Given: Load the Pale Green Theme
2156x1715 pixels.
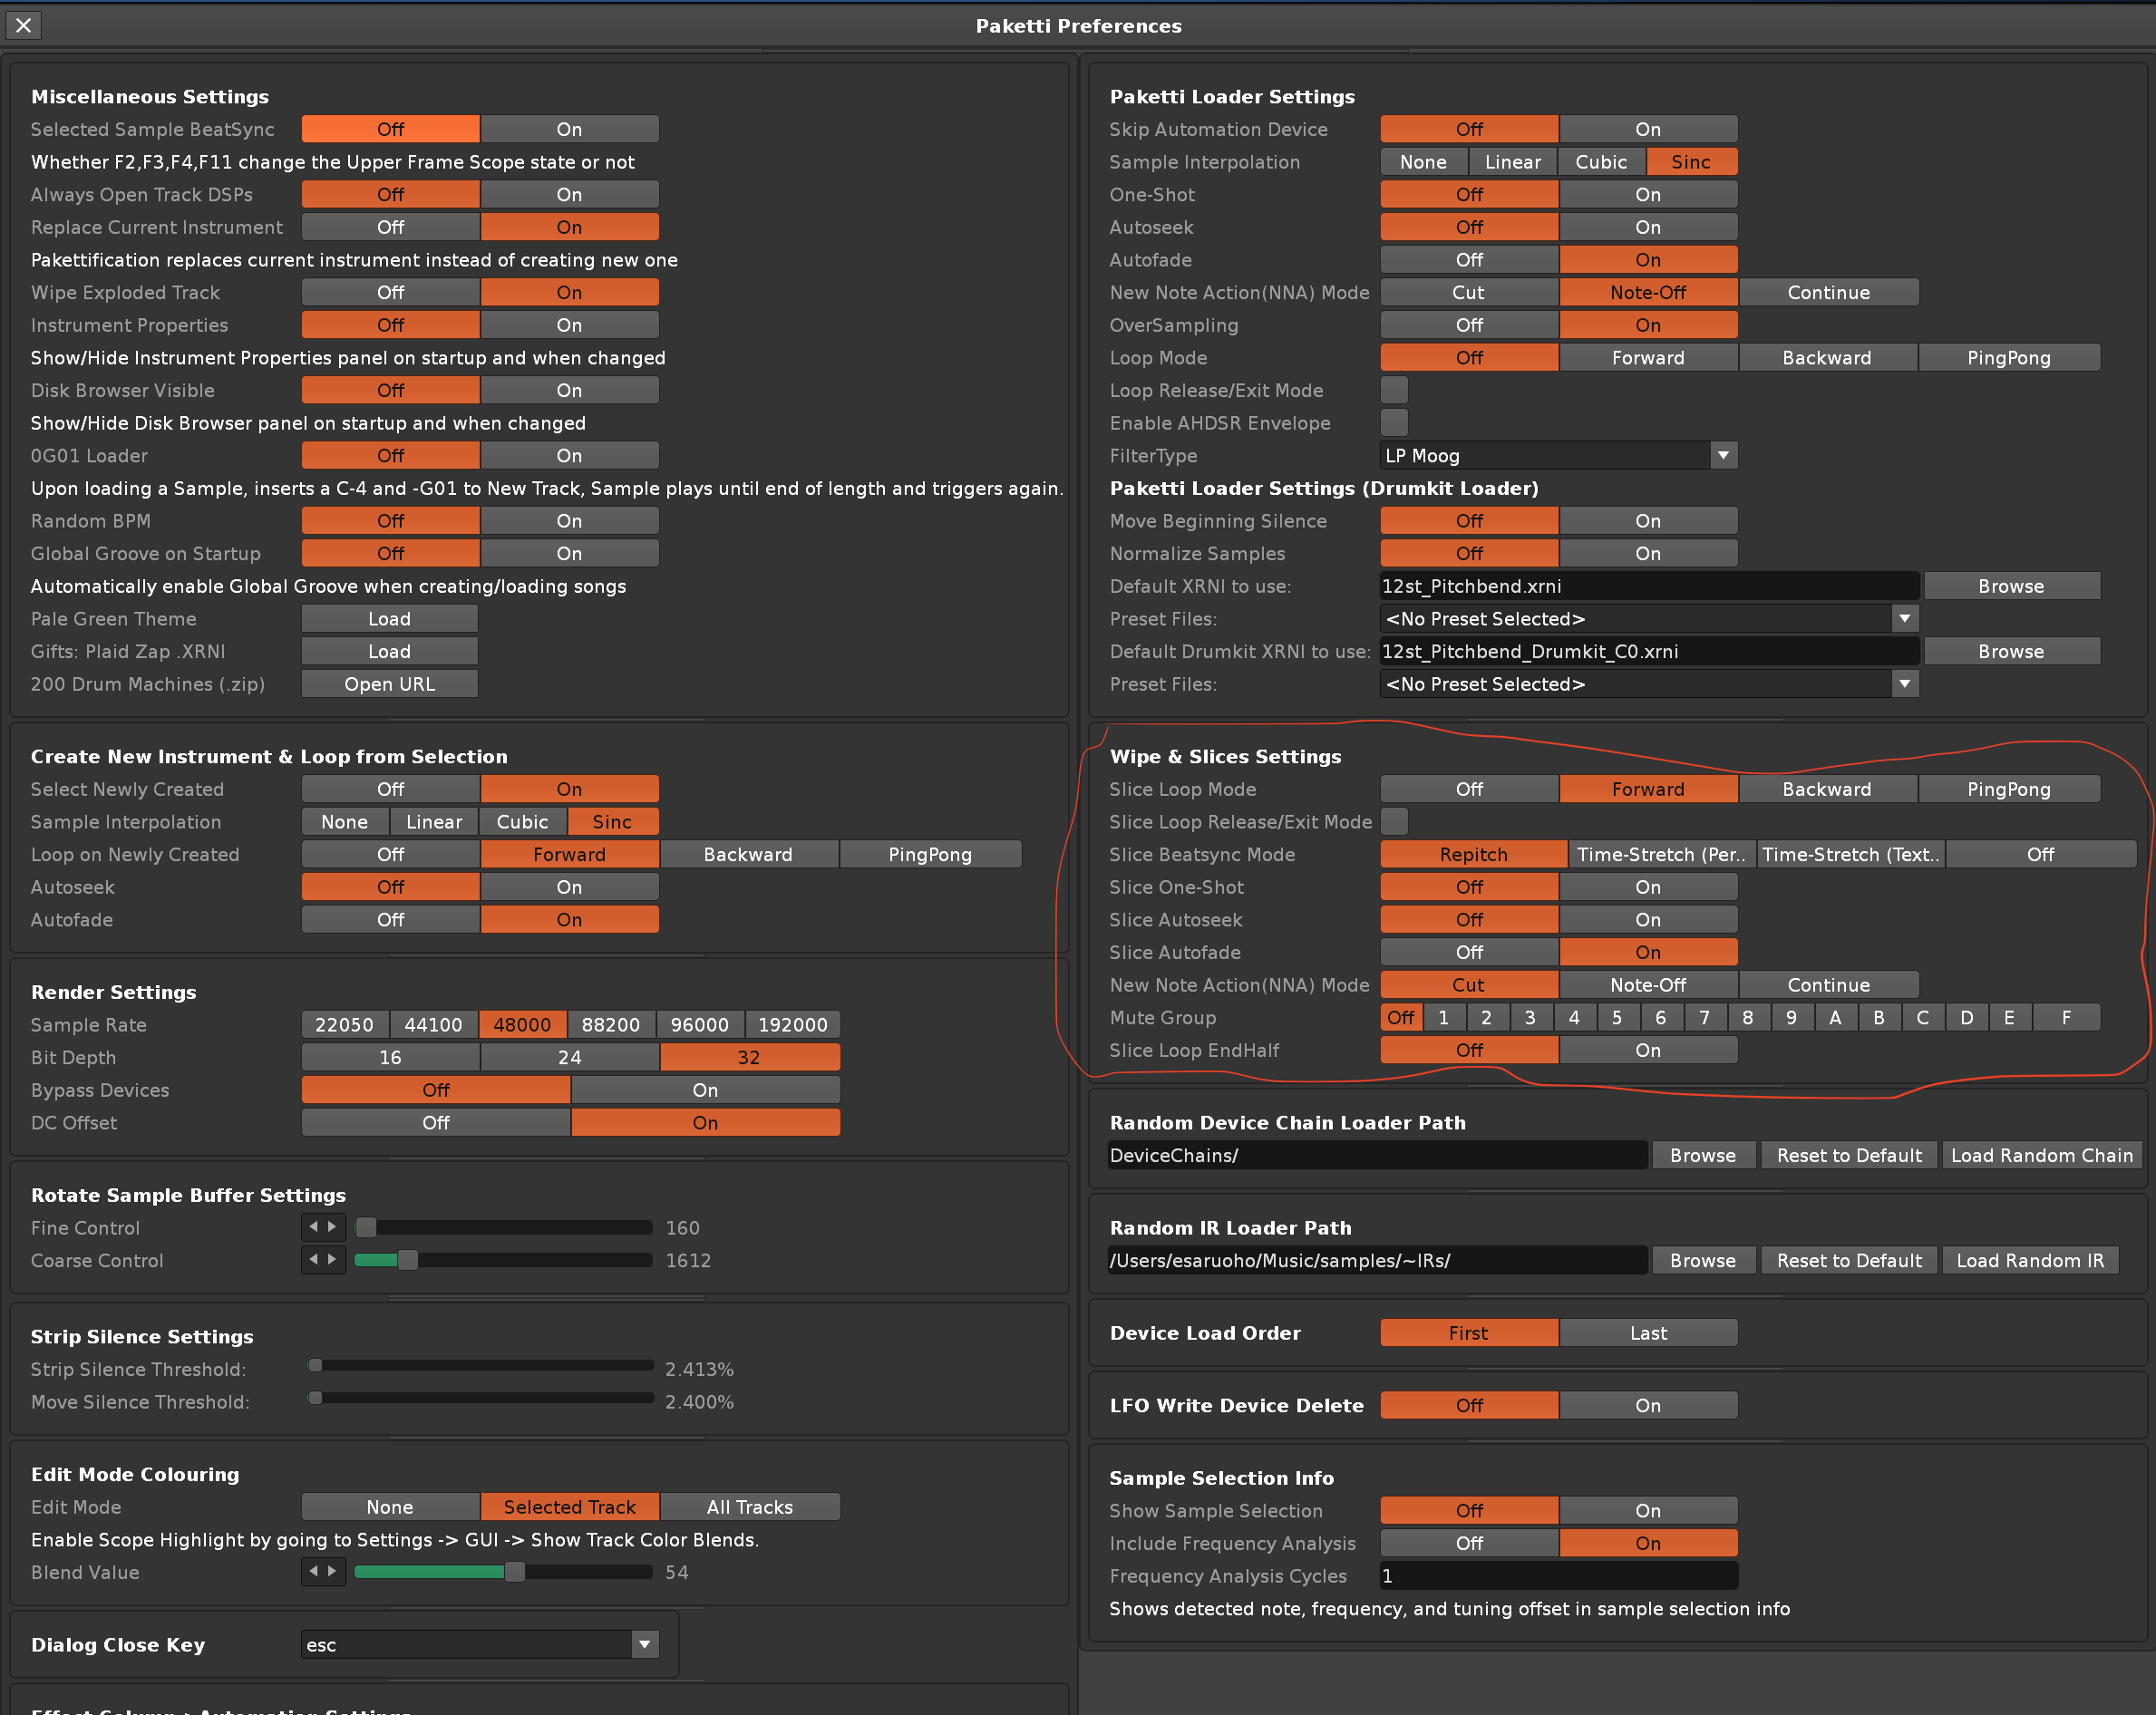Looking at the screenshot, I should point(389,619).
